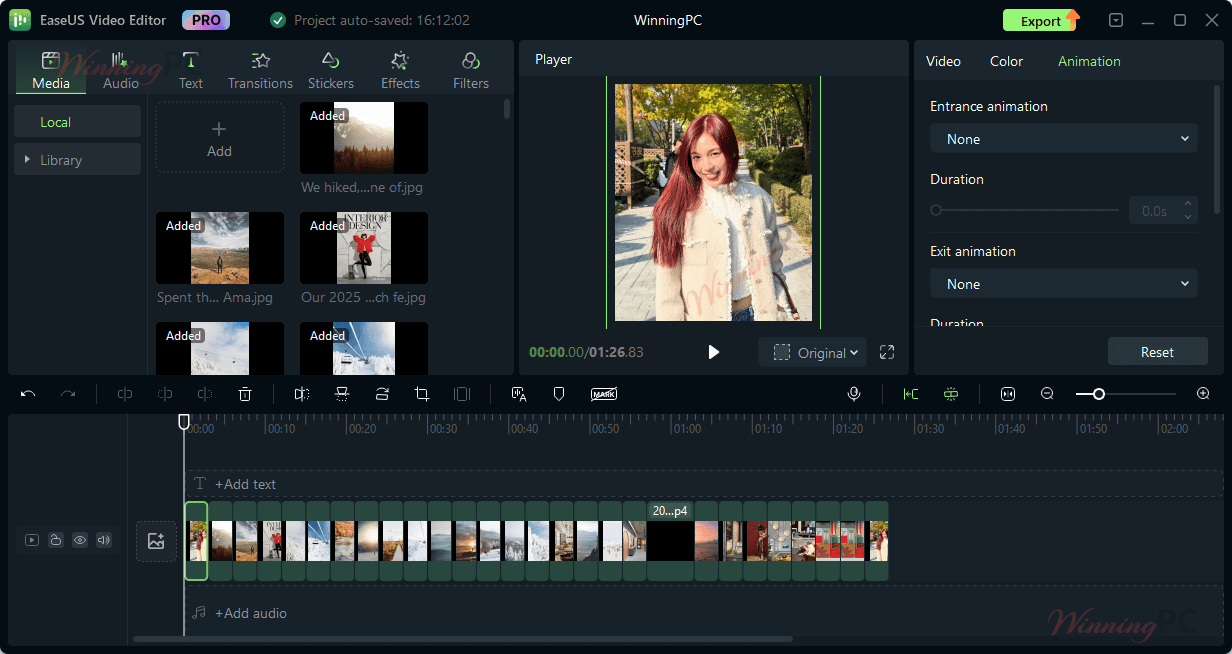Click the timeline horizontal scrollbar
1232x654 pixels.
coord(463,639)
